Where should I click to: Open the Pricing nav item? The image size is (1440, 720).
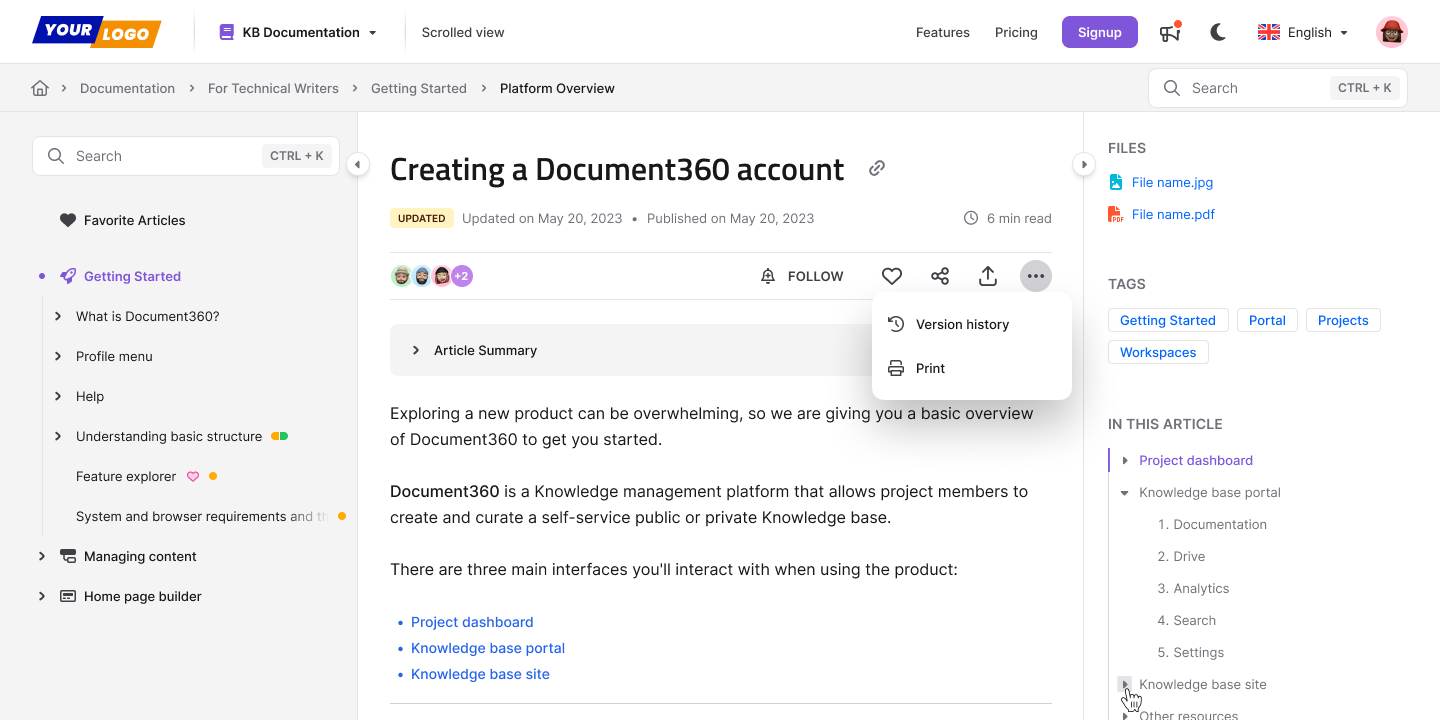click(1016, 32)
